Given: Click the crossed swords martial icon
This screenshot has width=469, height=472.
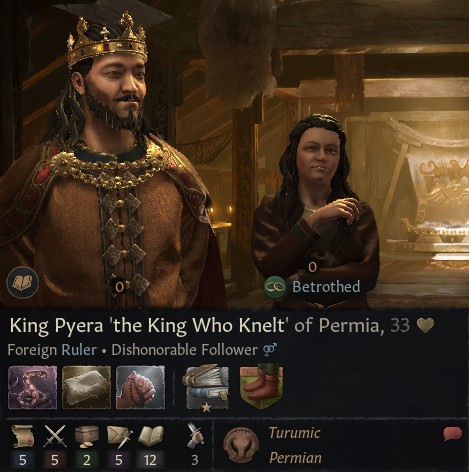Looking at the screenshot, I should coord(55,436).
